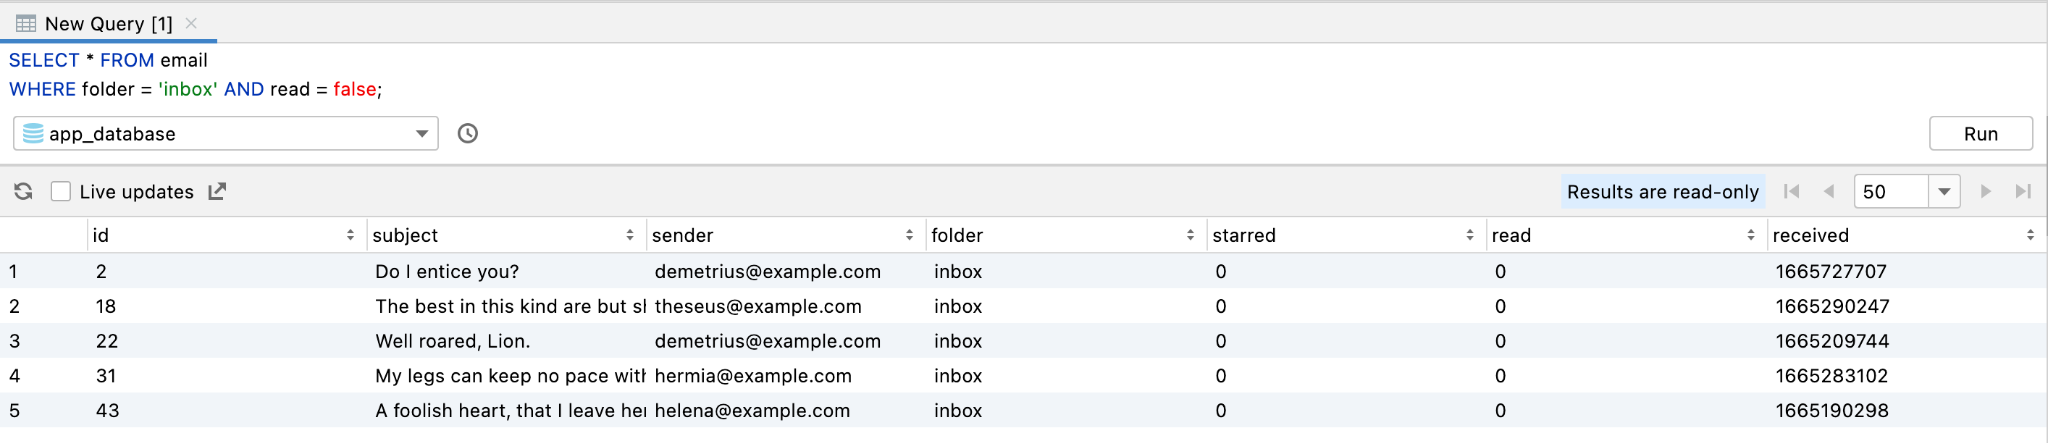Open results in external window icon
This screenshot has height=443, width=2048.
[217, 191]
